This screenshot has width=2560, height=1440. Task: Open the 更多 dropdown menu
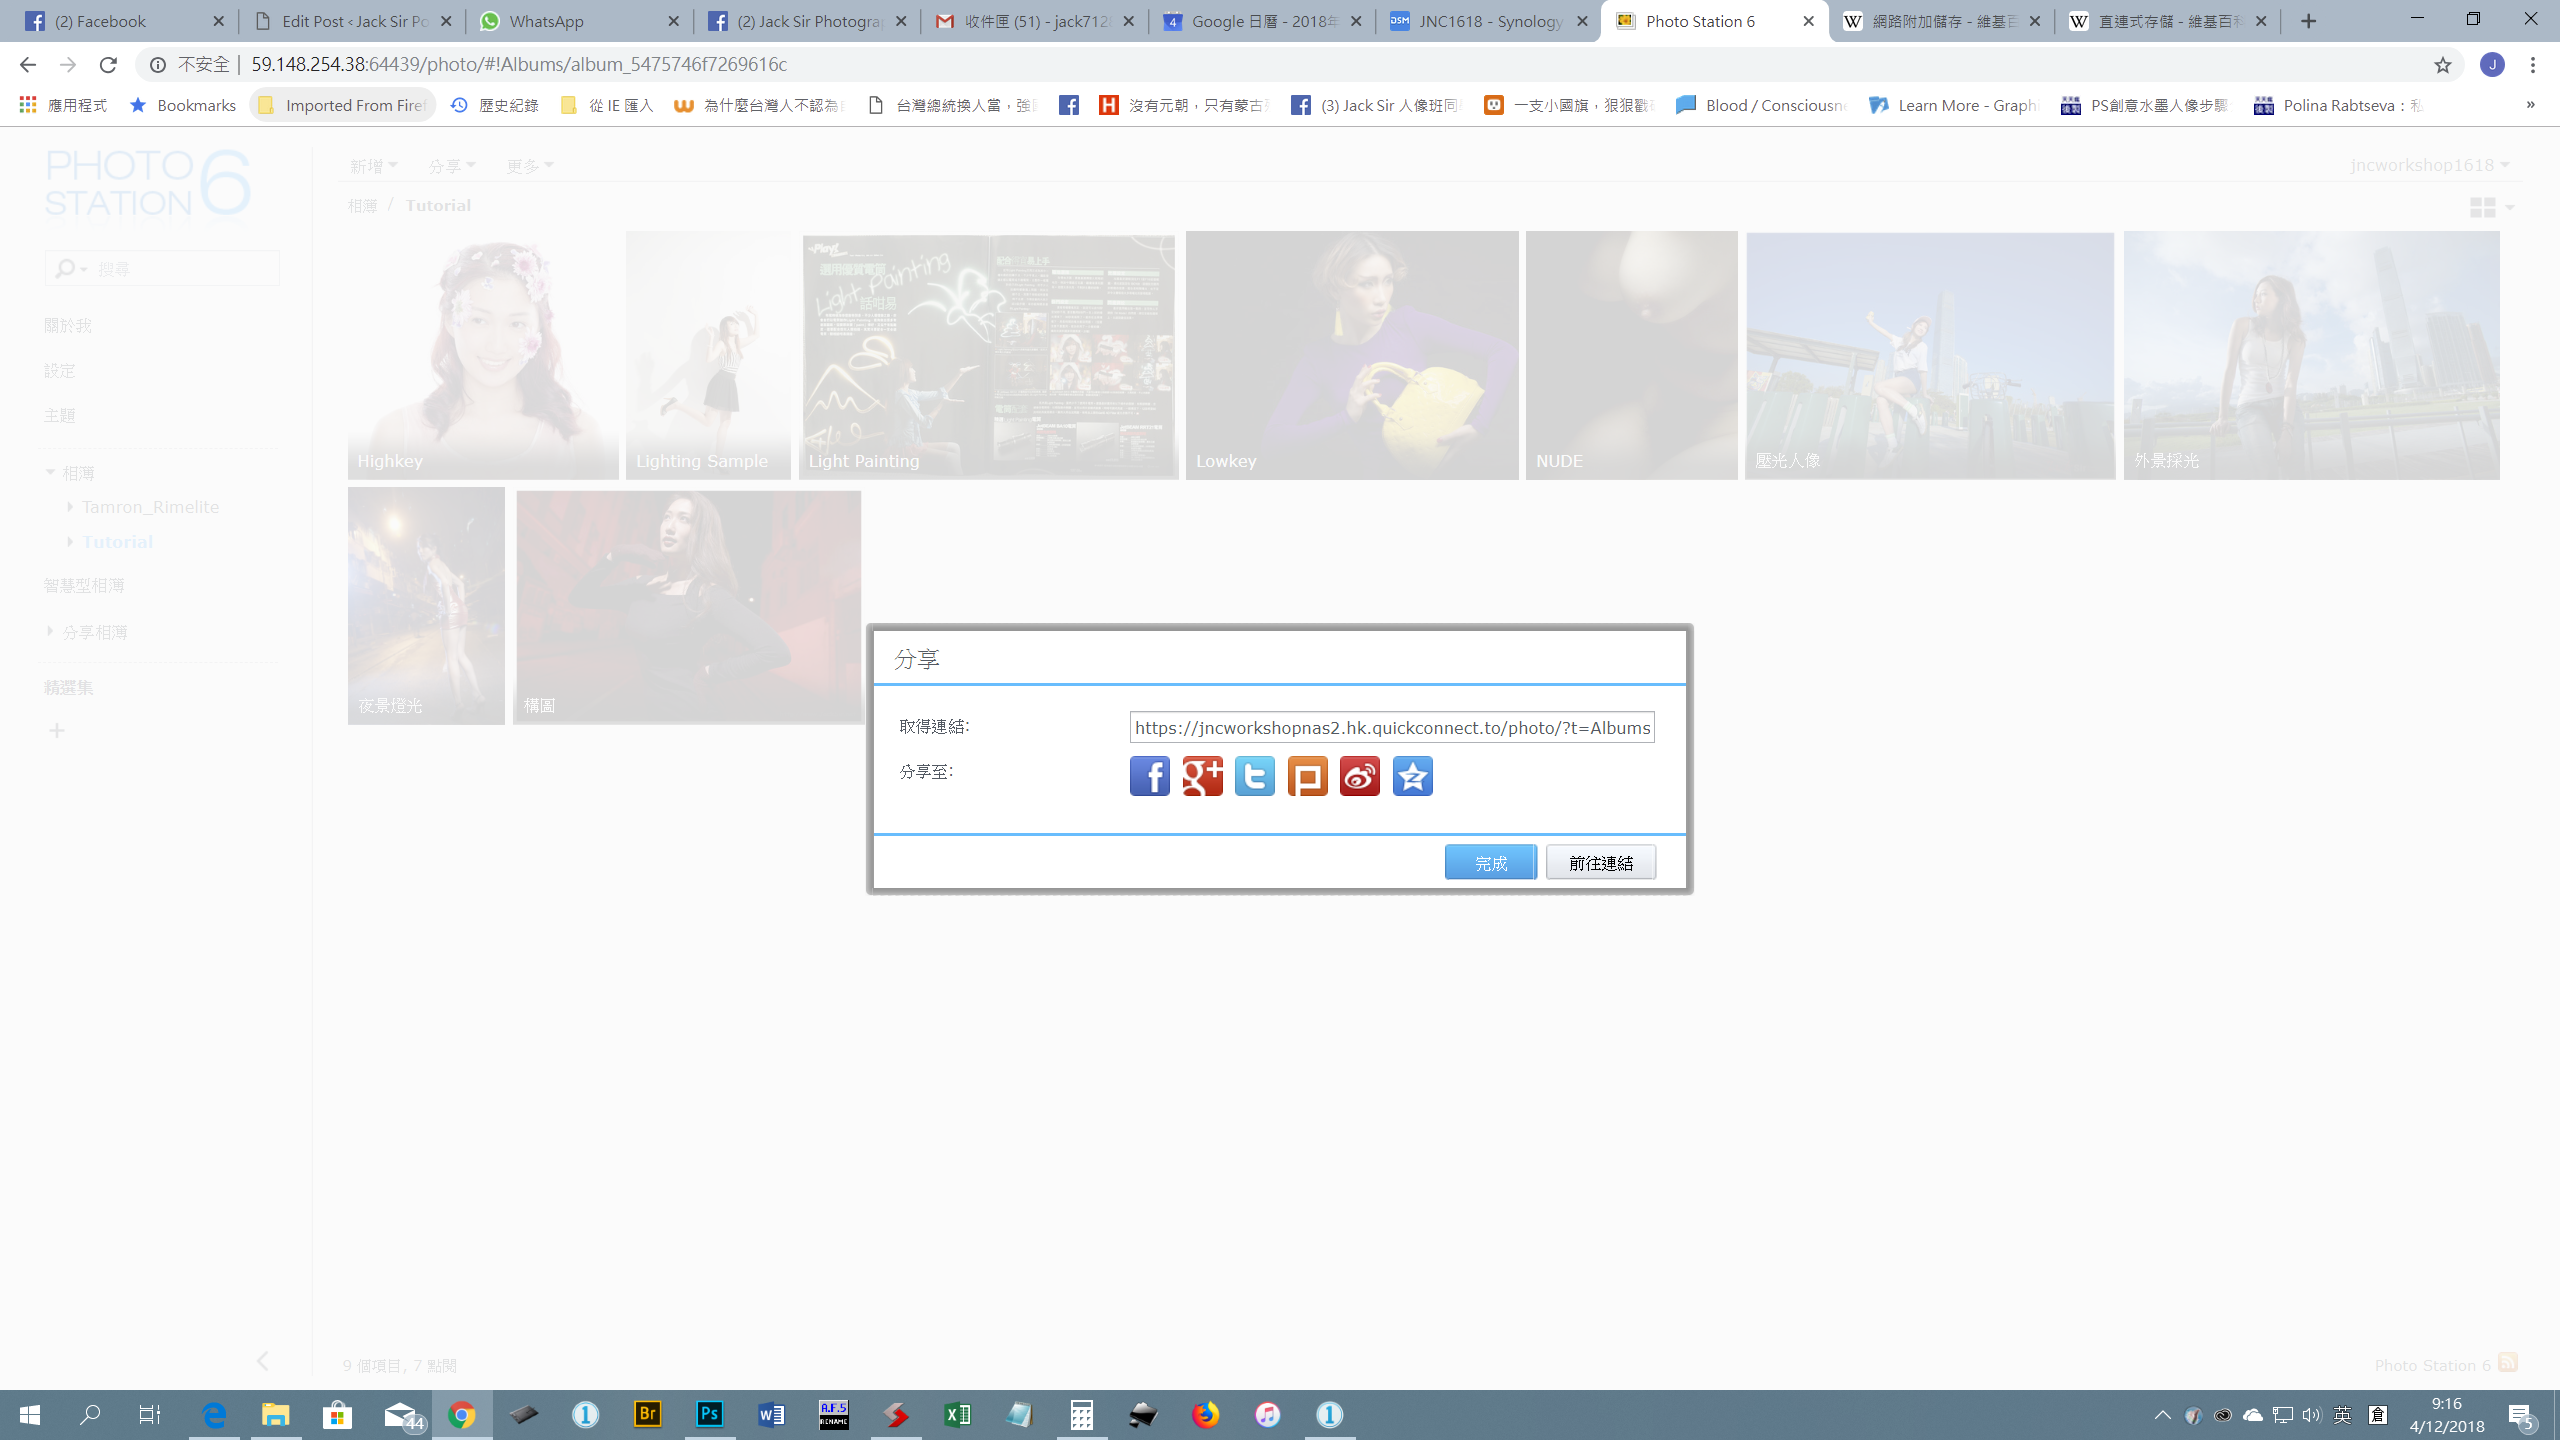[x=529, y=166]
